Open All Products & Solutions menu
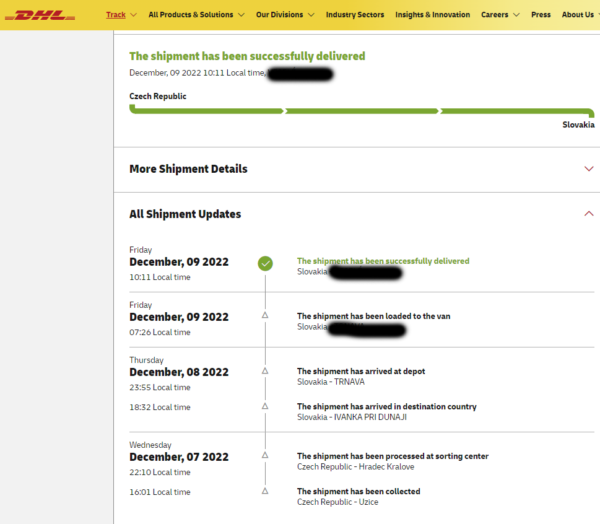 click(x=195, y=15)
